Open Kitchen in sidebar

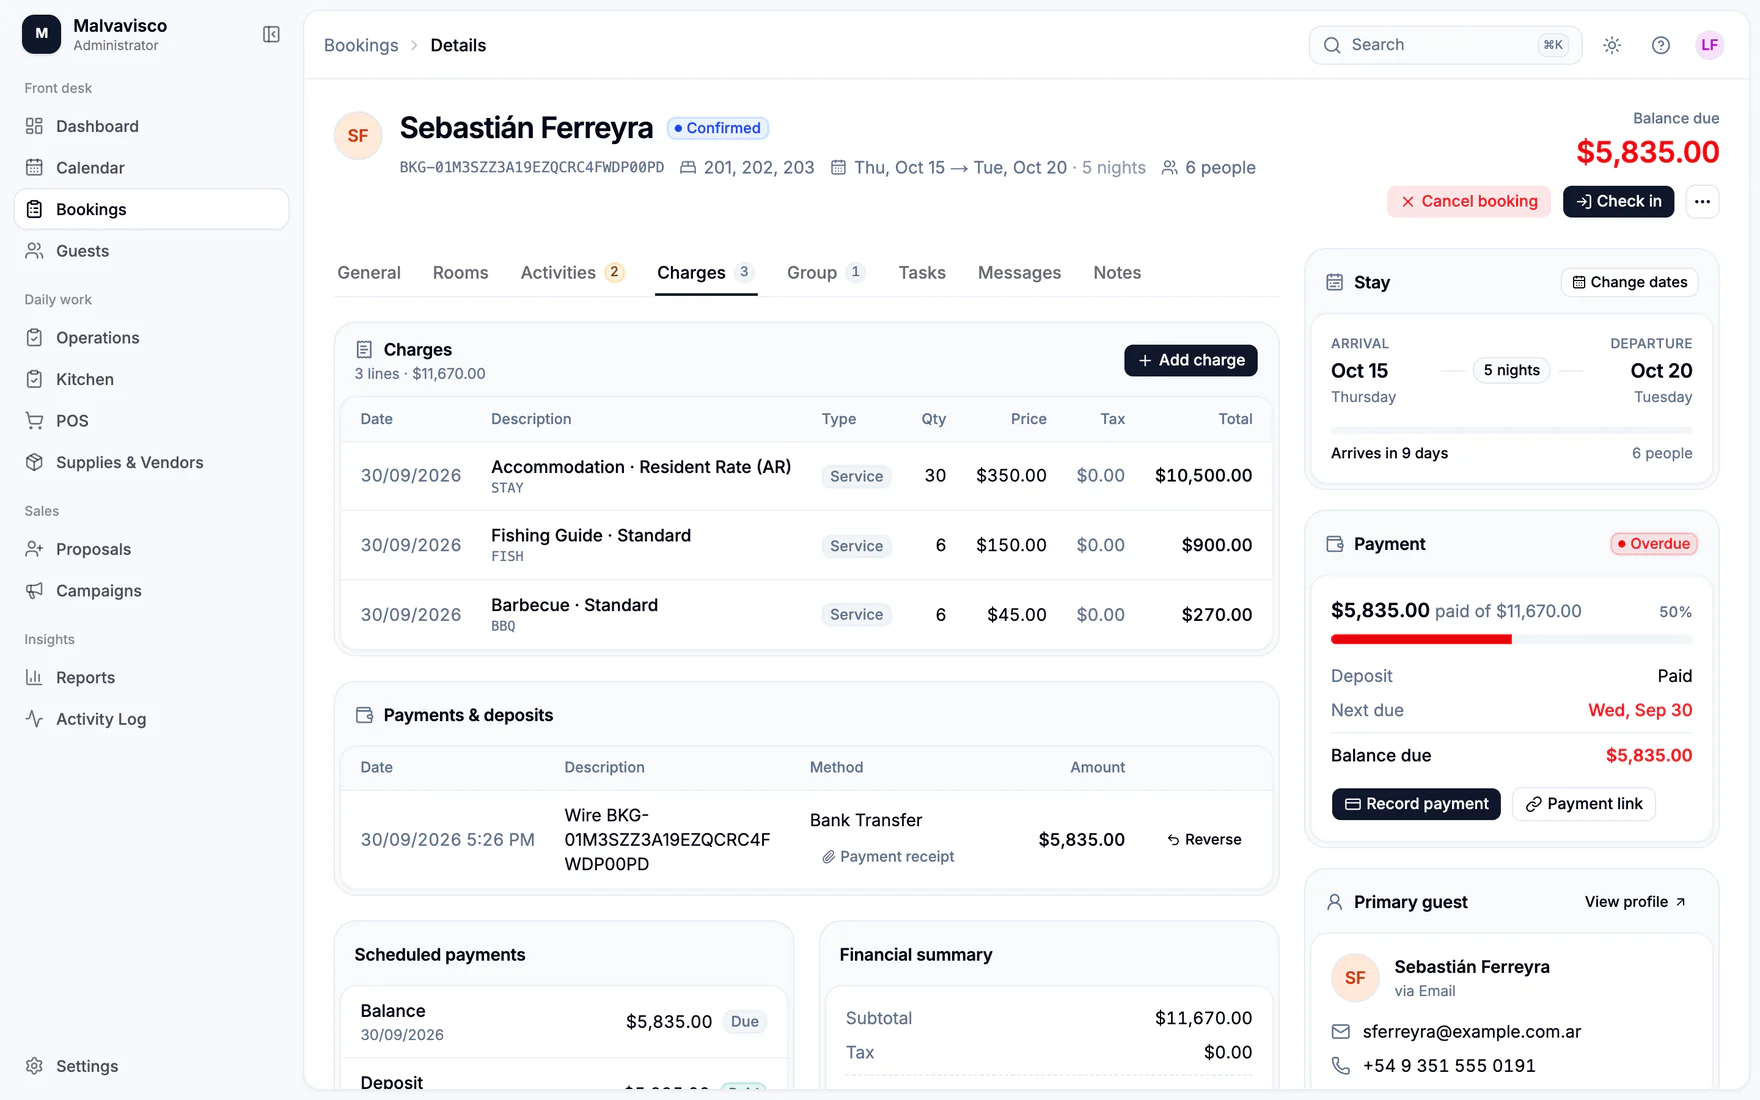click(x=151, y=379)
